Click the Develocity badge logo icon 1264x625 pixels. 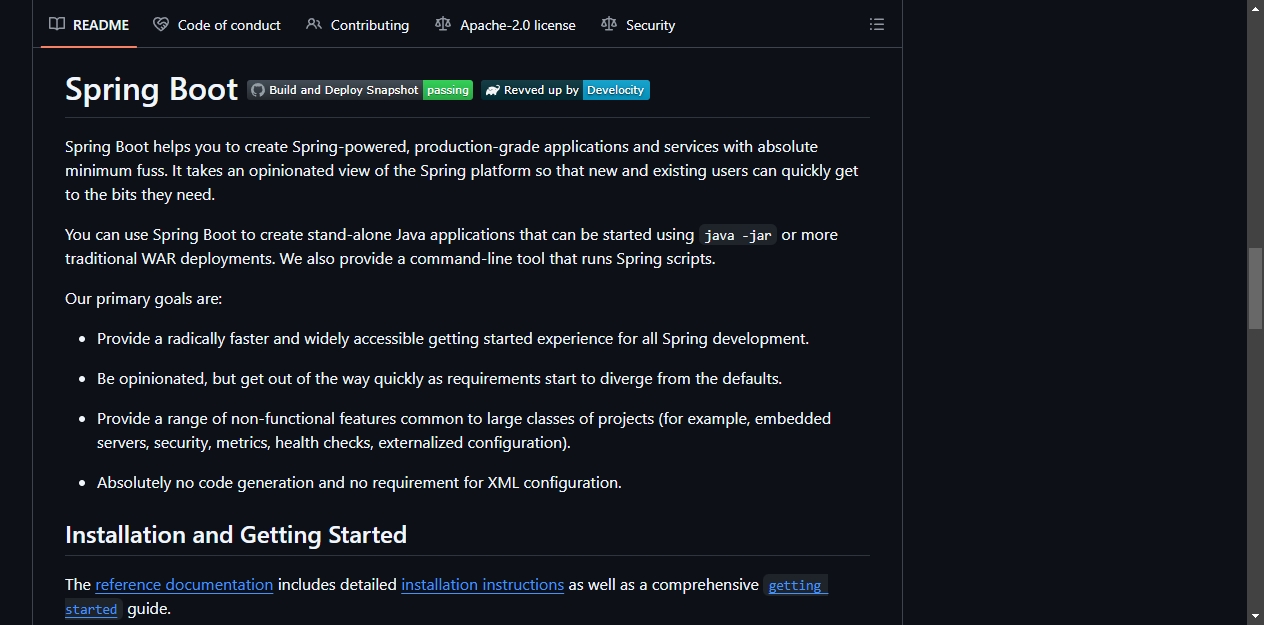click(x=492, y=90)
